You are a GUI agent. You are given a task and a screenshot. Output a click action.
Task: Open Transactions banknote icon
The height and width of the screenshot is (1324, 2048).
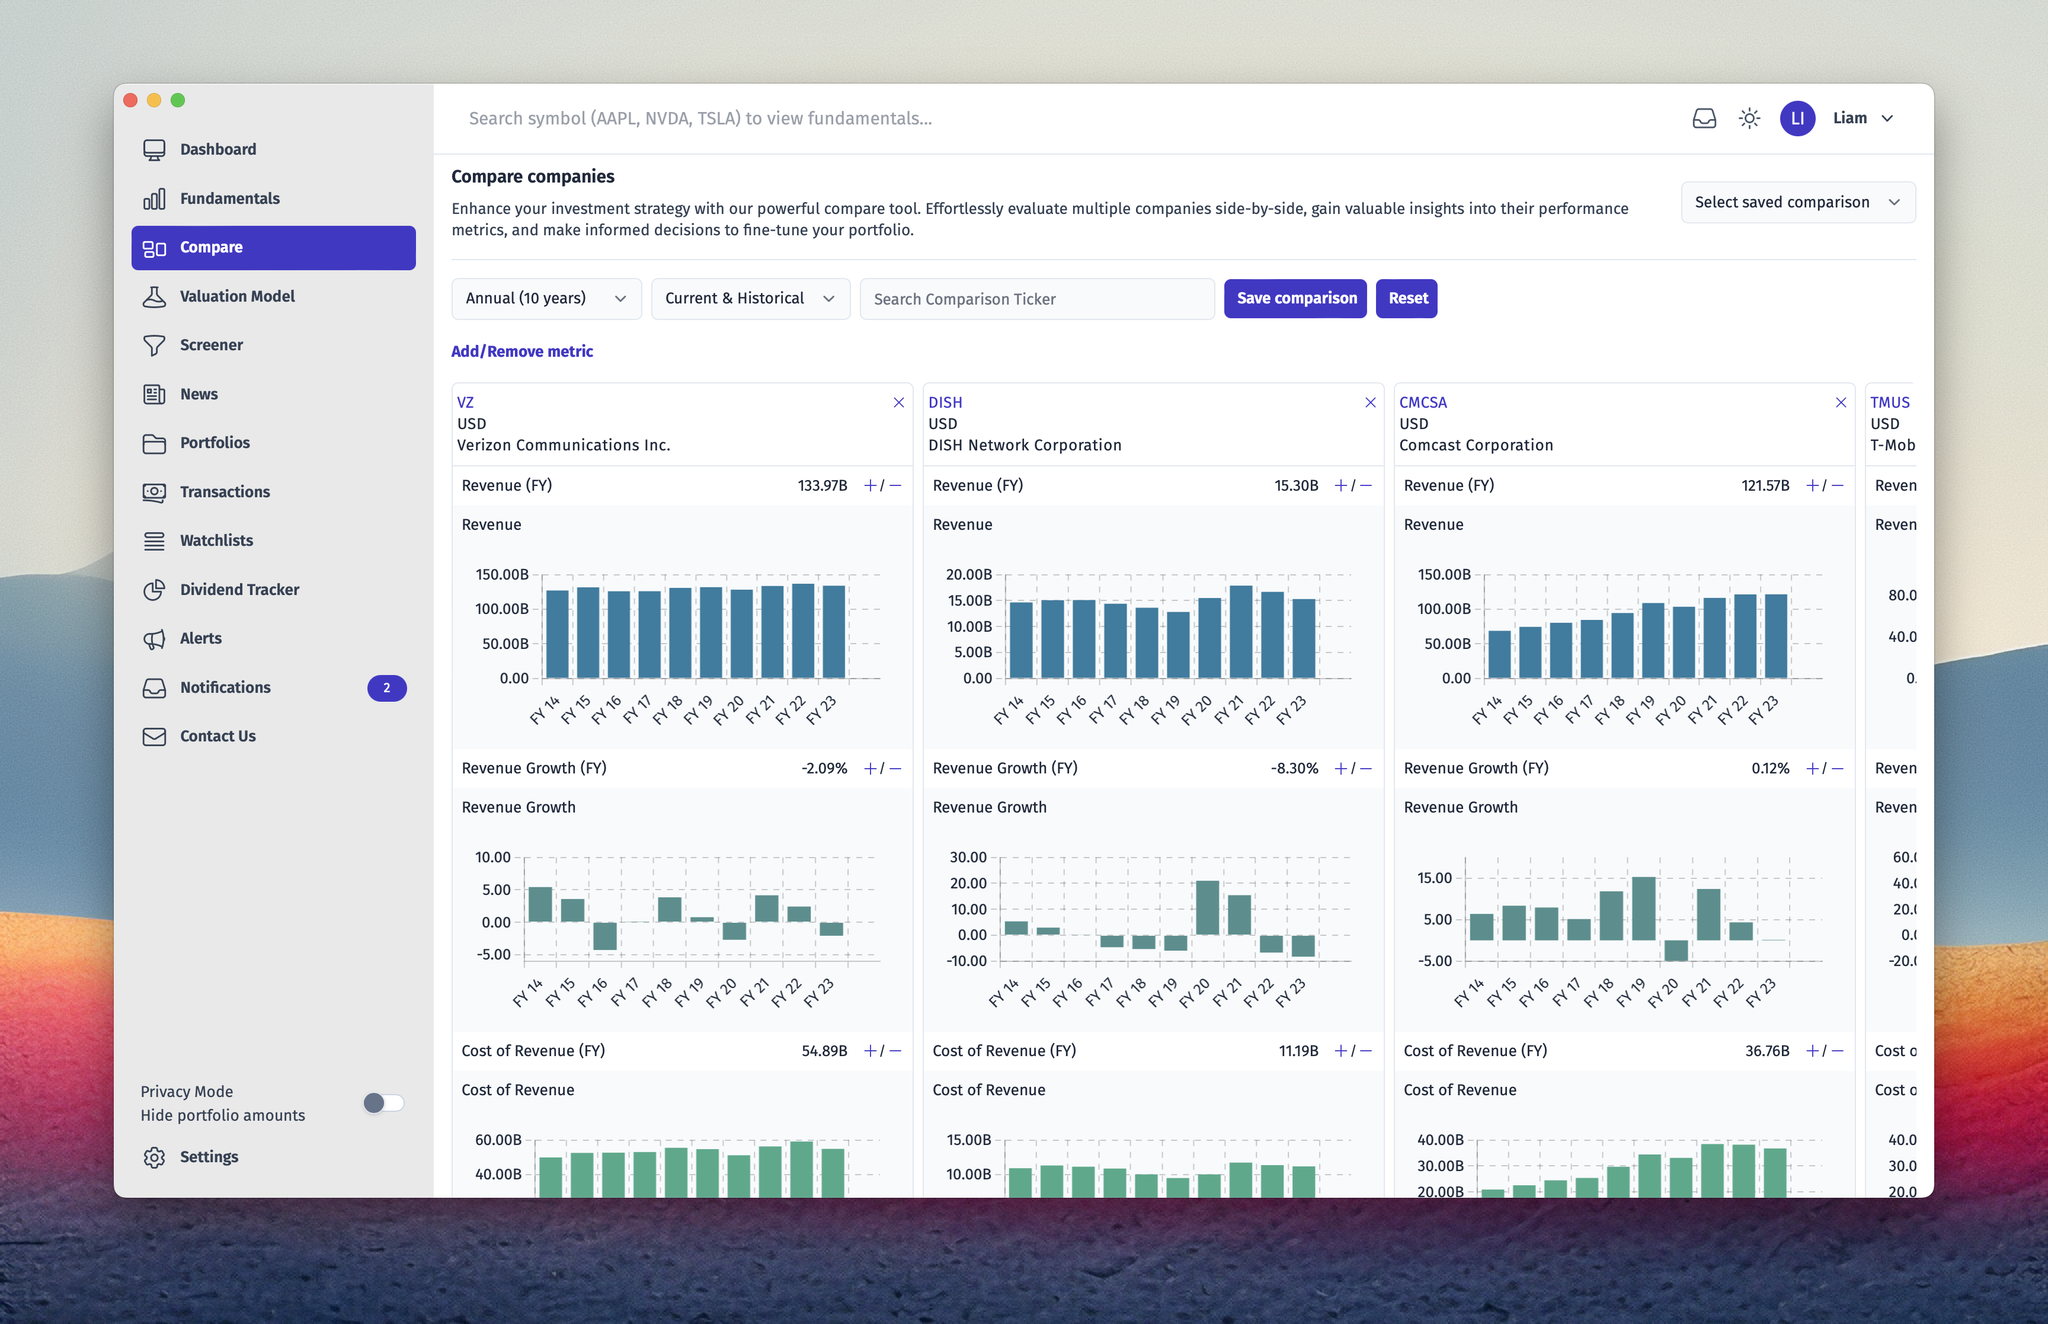tap(154, 492)
